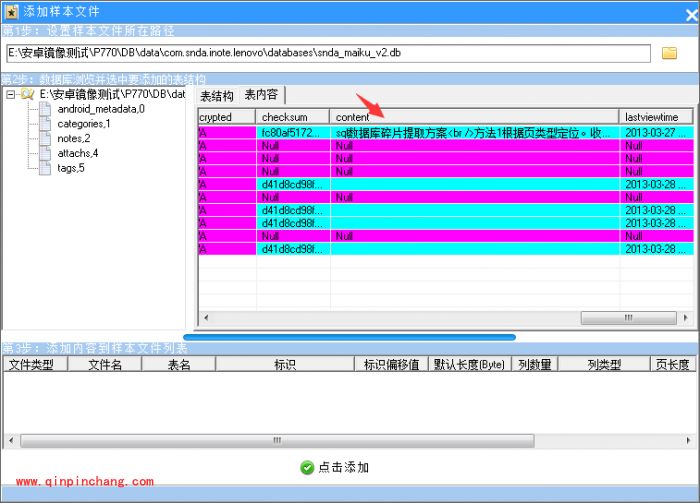Viewport: 700px width, 503px height.
Task: Select the 表内容 tab
Action: pos(263,95)
